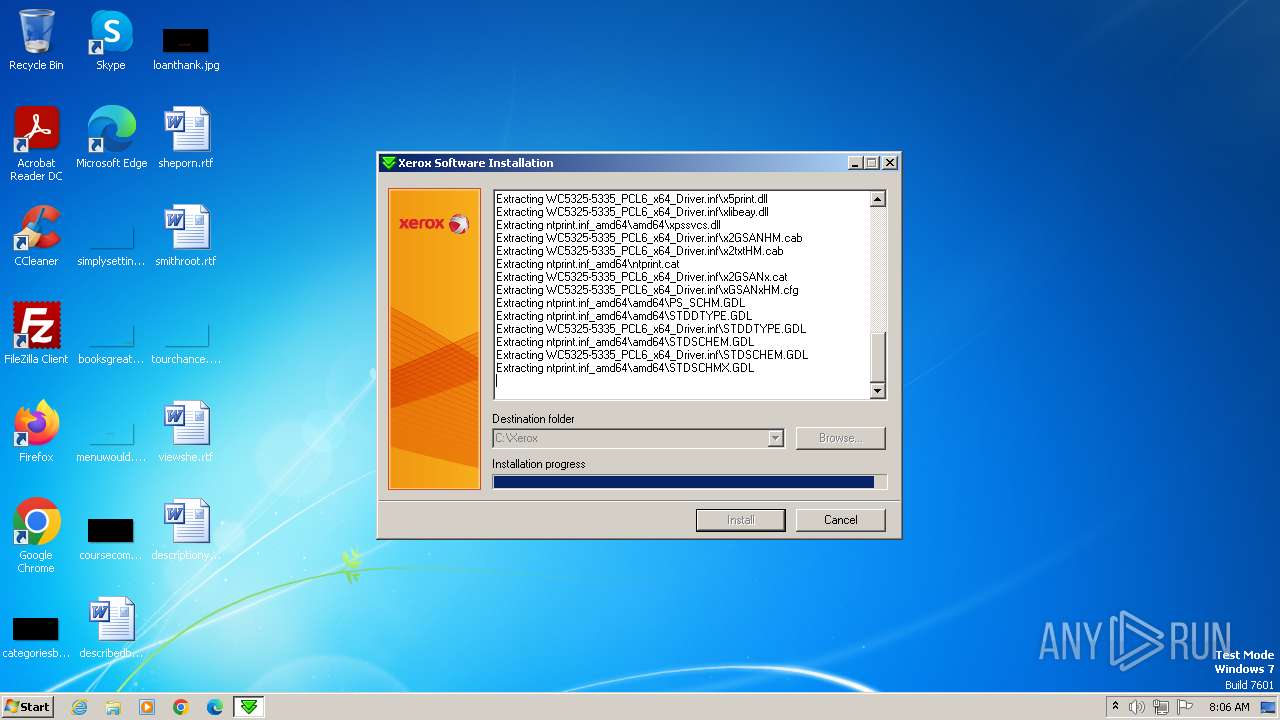The height and width of the screenshot is (720, 1280).
Task: Close the Xerox Software Installation window
Action: (890, 163)
